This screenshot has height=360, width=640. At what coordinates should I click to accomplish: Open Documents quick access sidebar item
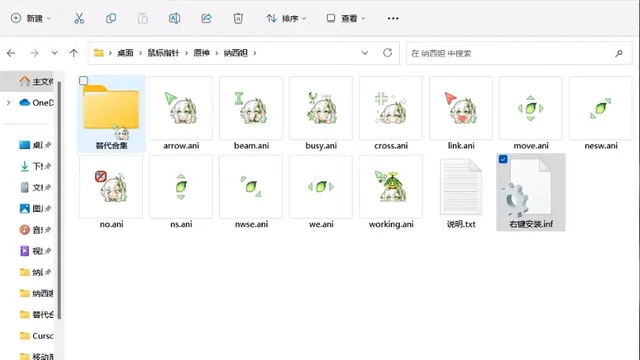pyautogui.click(x=35, y=187)
